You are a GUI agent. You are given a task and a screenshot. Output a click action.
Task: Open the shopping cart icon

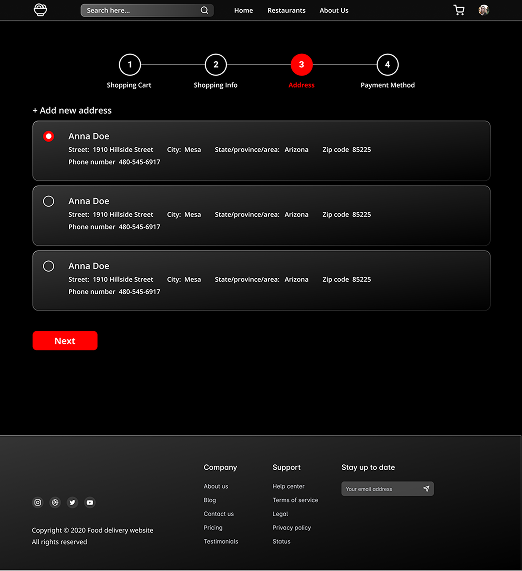point(459,10)
